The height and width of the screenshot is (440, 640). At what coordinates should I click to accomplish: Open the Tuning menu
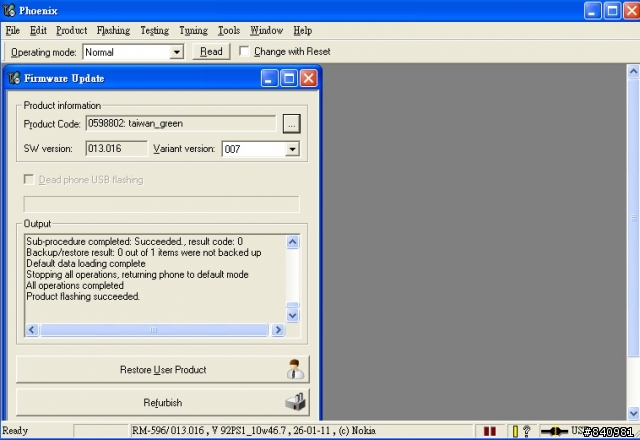coord(193,31)
